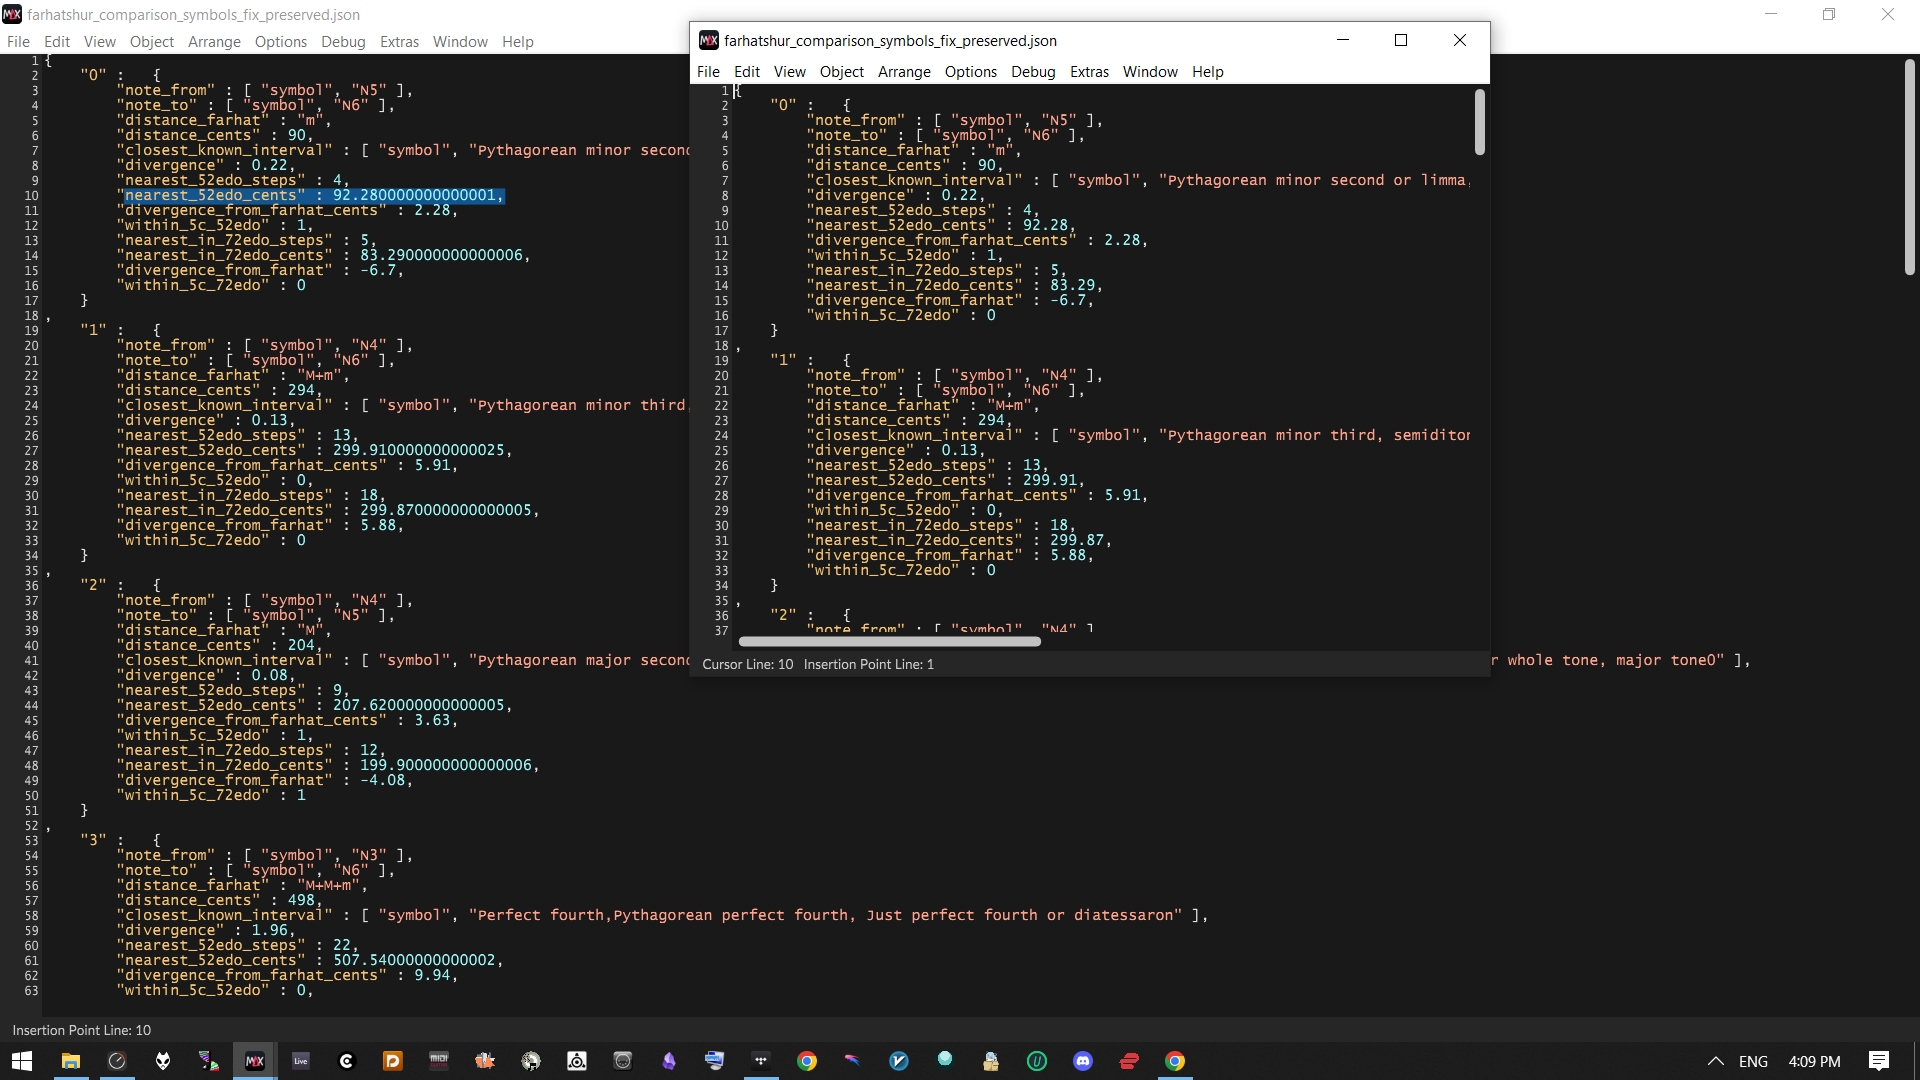Maximize the front JSON text window

pyautogui.click(x=1401, y=40)
